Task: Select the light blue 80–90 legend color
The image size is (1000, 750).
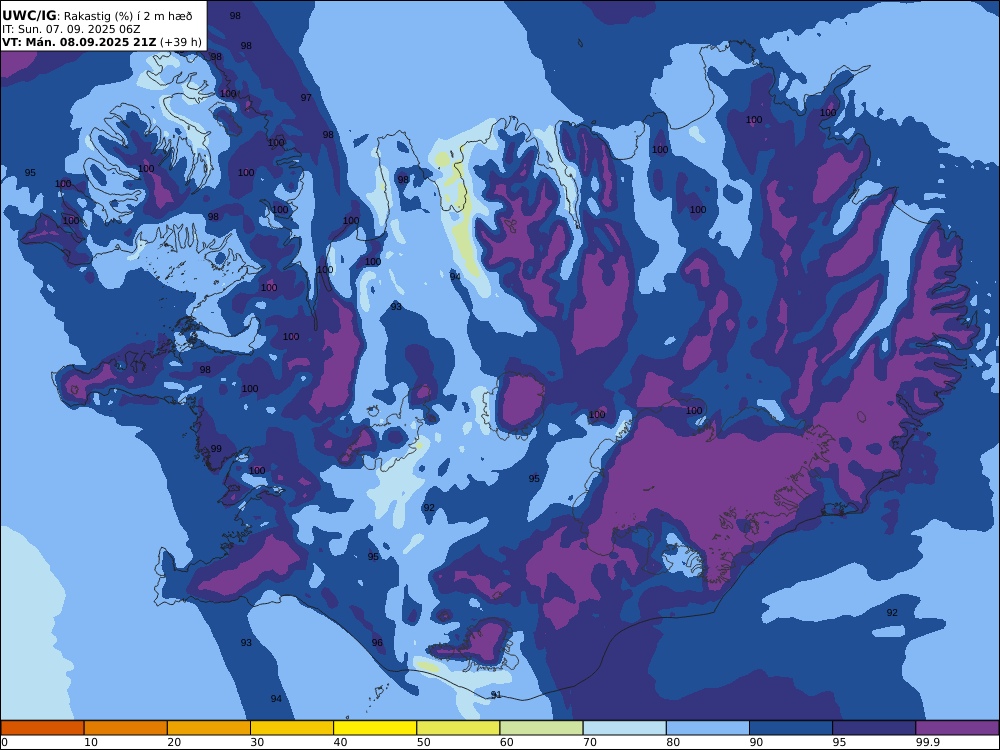Action: [x=708, y=728]
